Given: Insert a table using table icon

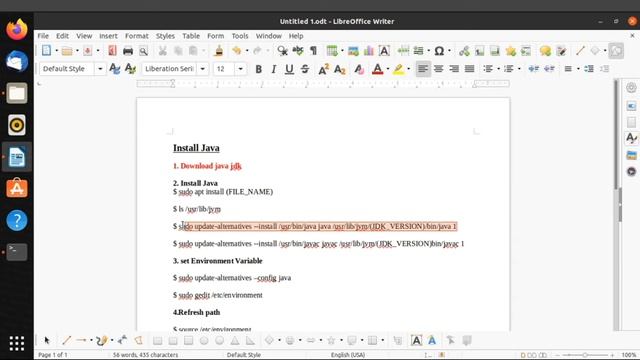Looking at the screenshot, I should click(332, 51).
